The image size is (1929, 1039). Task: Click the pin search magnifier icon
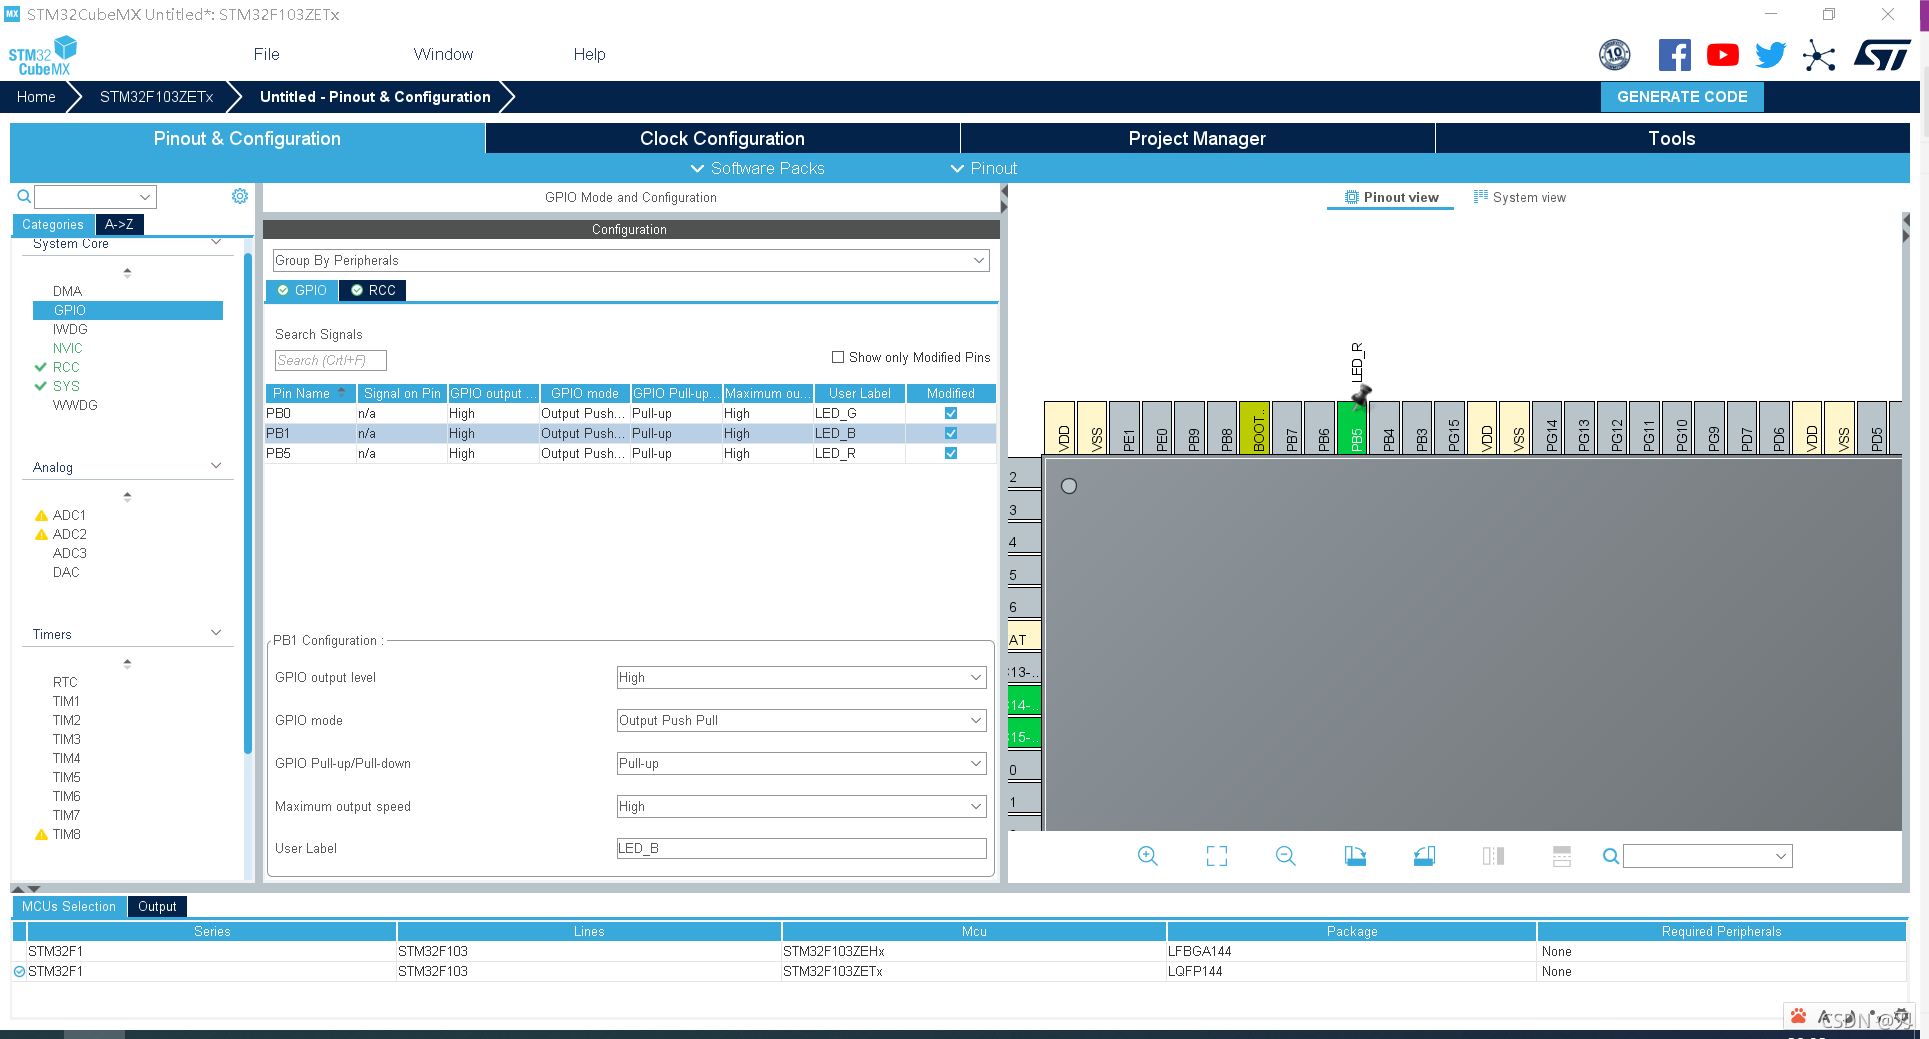point(1610,856)
